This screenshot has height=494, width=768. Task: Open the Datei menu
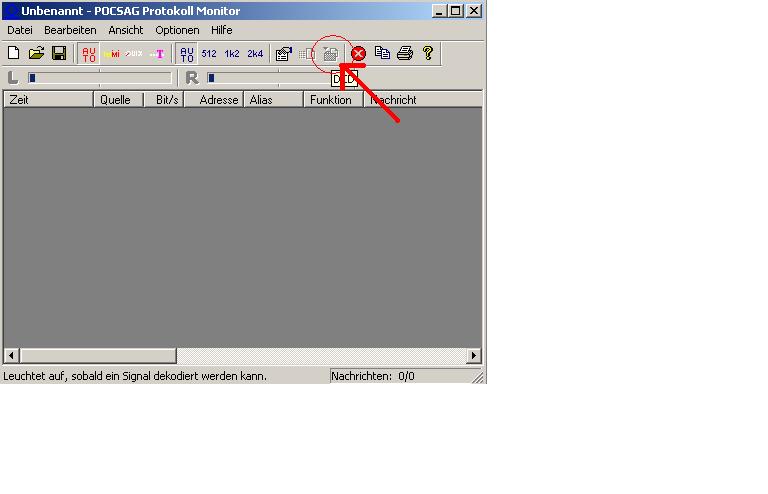(20, 30)
